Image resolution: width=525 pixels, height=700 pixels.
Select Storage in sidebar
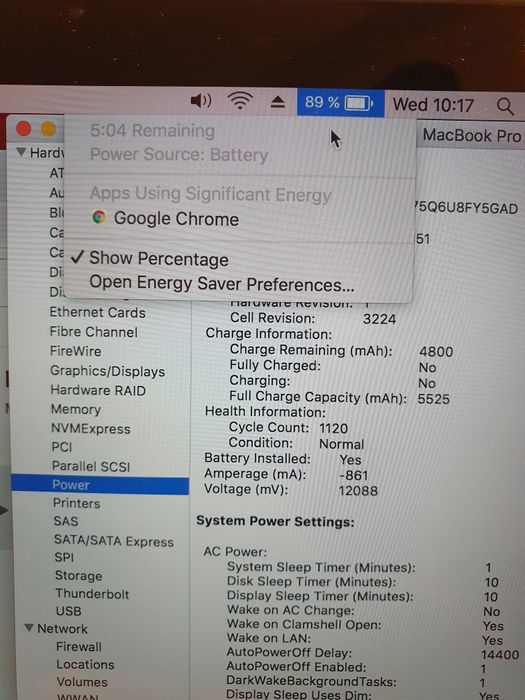click(78, 575)
